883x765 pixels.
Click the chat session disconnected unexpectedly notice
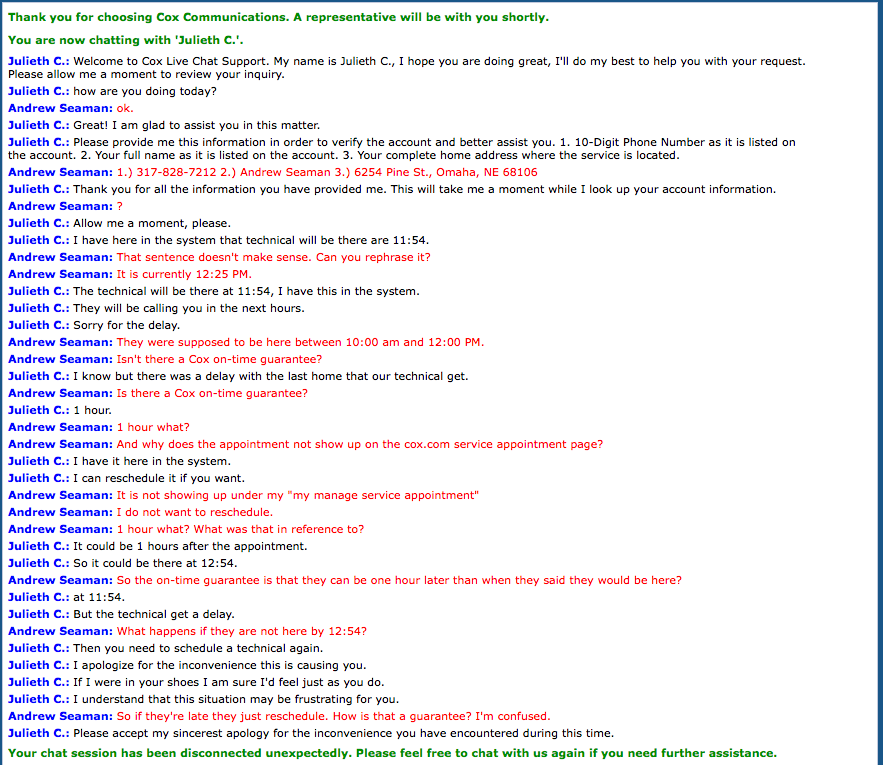click(x=393, y=753)
